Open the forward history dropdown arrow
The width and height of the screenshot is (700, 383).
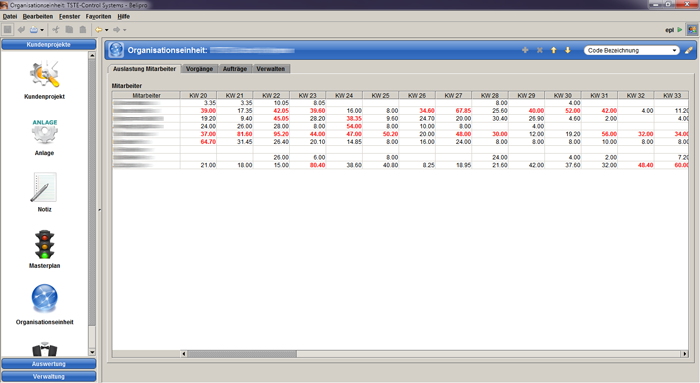click(x=125, y=30)
